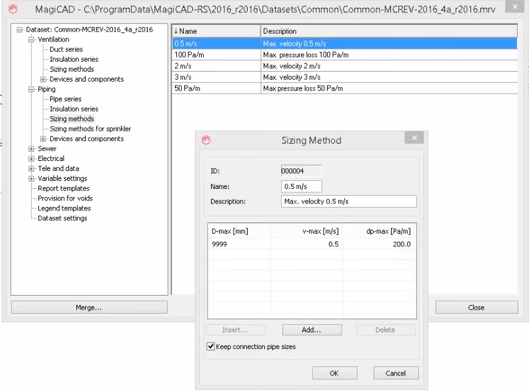Viewport: 529px width, 391px height.
Task: Click the Add... button
Action: point(312,330)
